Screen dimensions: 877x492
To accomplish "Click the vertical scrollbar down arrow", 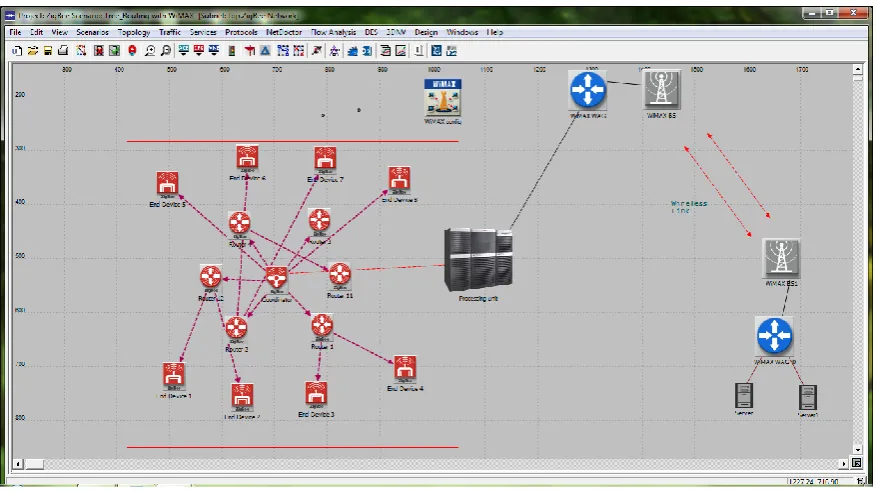I will (x=857, y=450).
